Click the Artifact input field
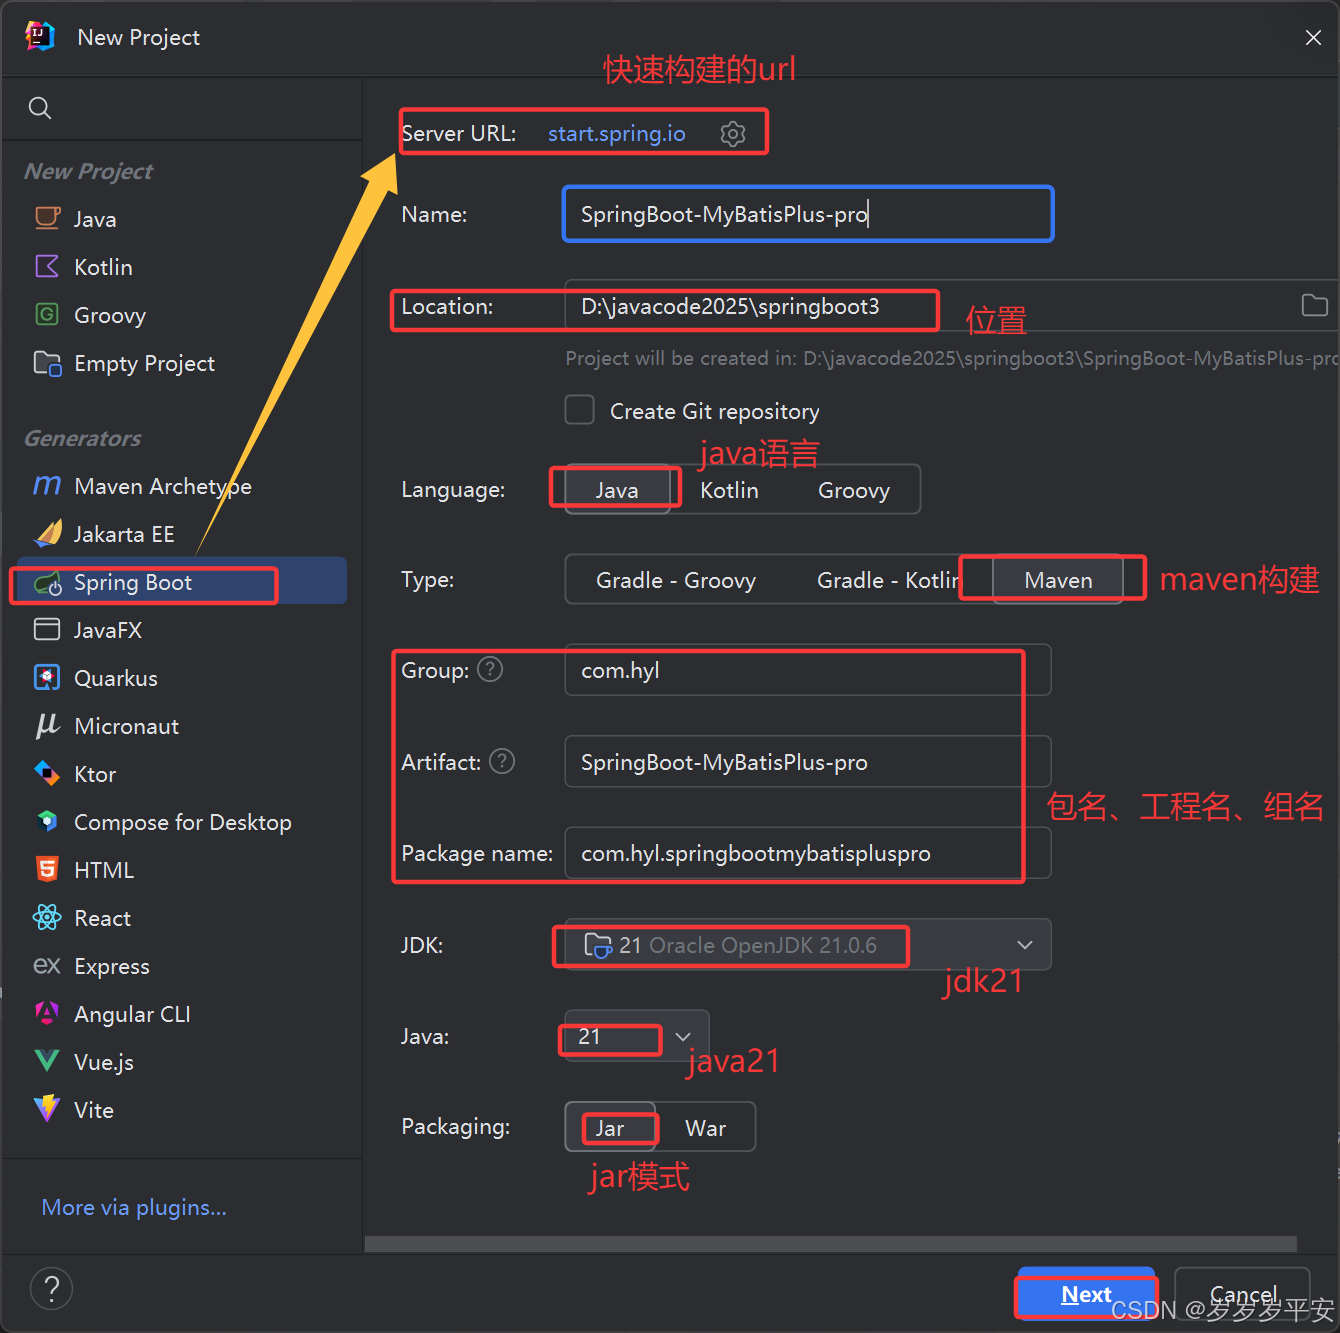 click(808, 762)
